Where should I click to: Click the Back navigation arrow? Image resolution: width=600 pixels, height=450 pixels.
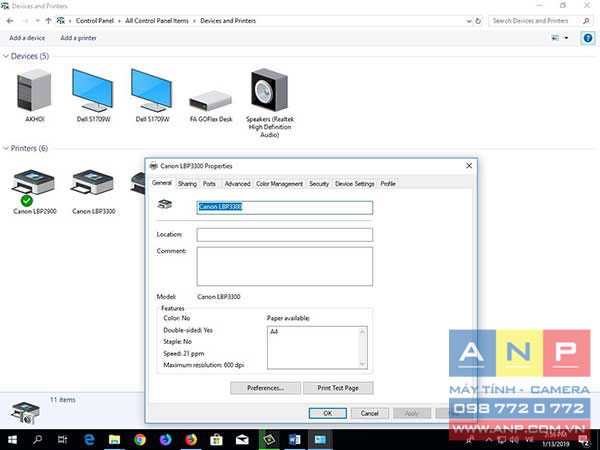click(x=10, y=21)
